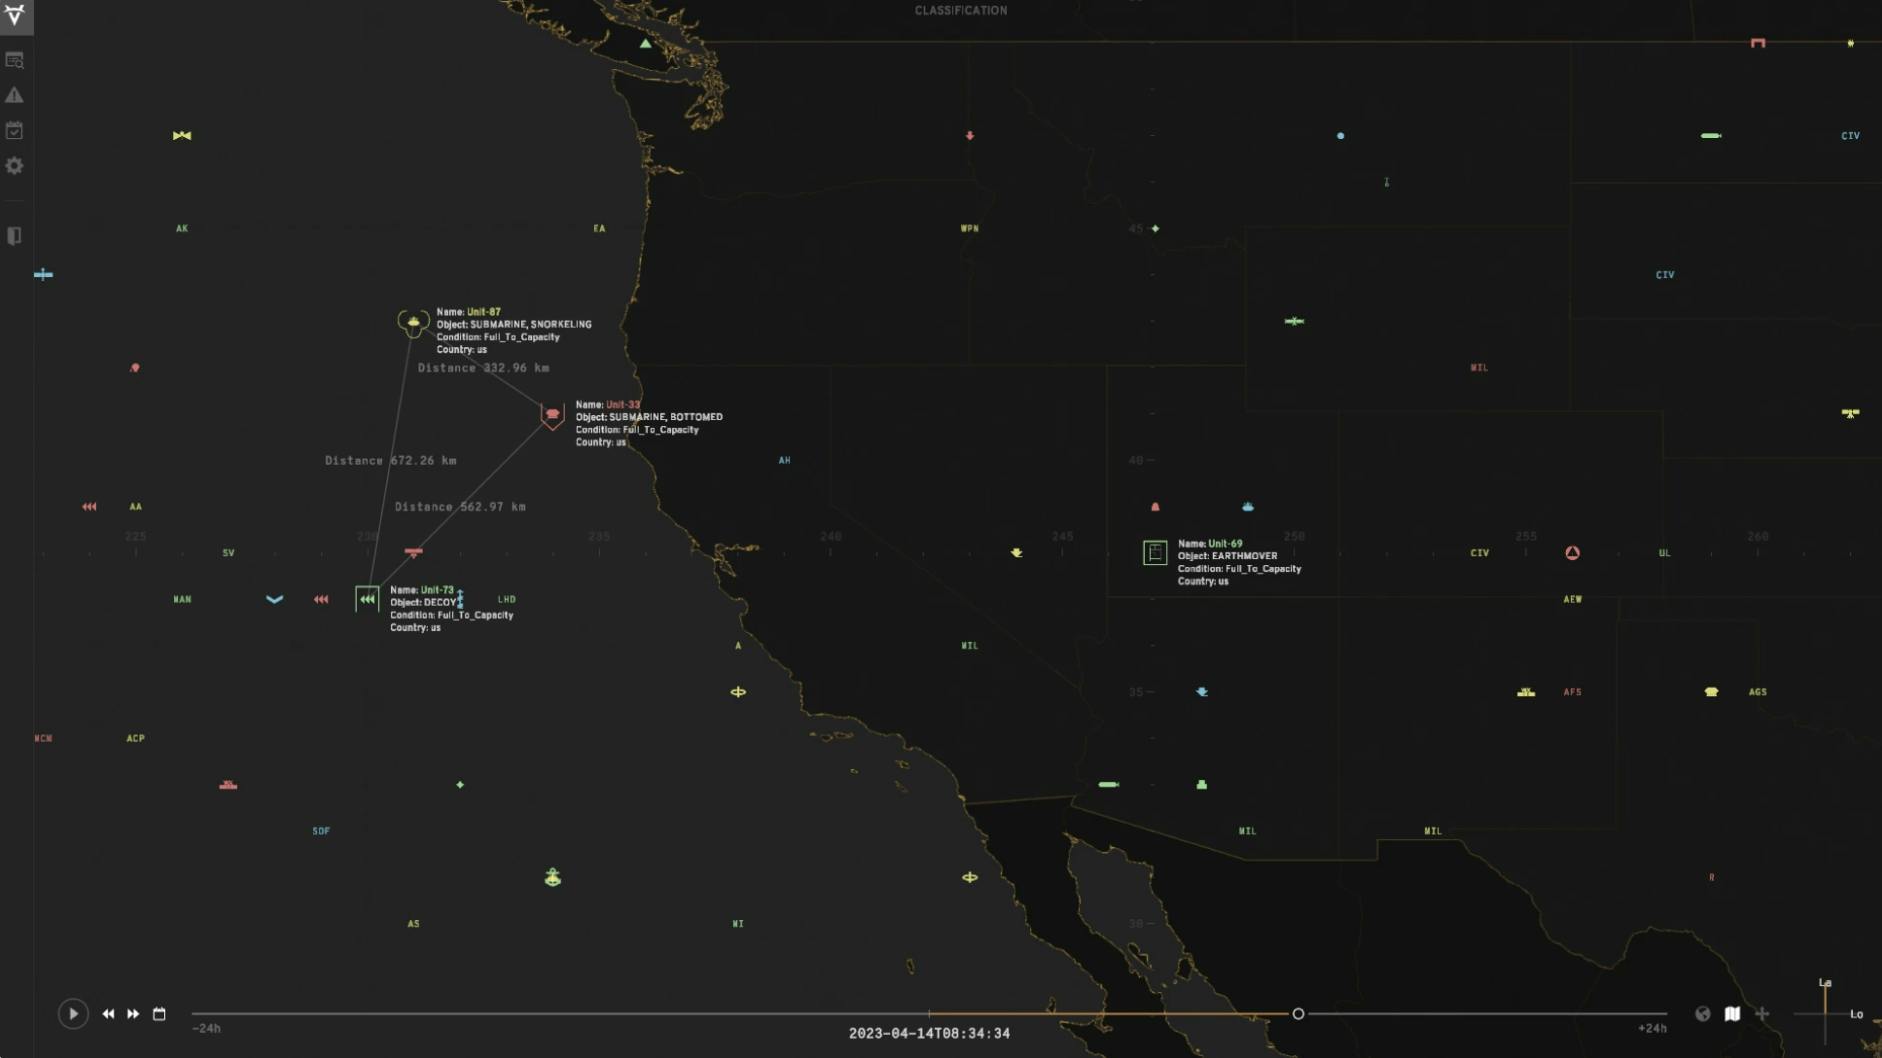Click the '+24h' timeline end label
The height and width of the screenshot is (1058, 1882).
coord(1652,1029)
